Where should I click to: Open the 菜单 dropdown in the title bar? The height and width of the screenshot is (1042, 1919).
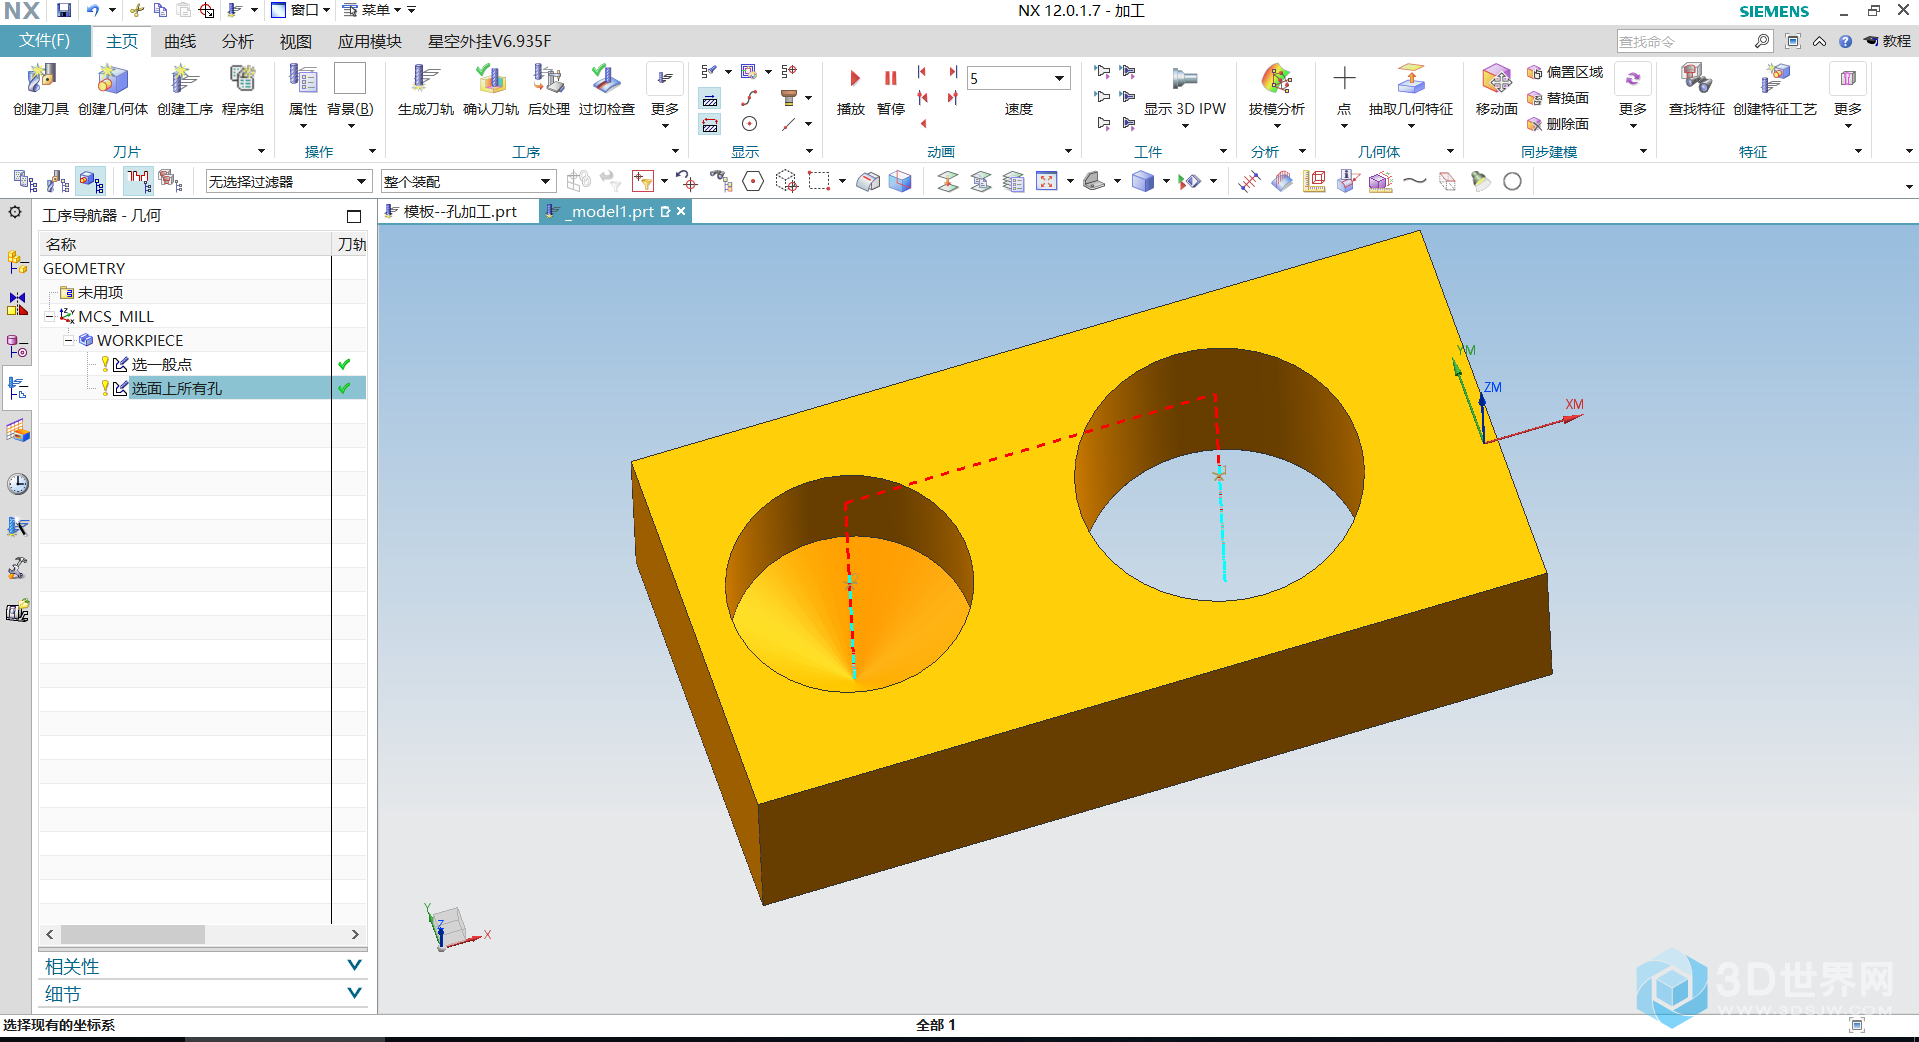374,10
